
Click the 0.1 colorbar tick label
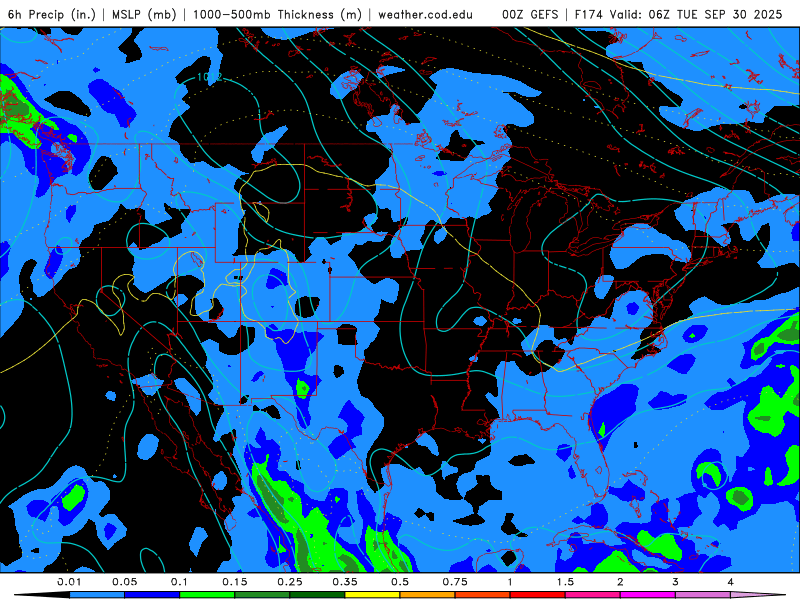pyautogui.click(x=179, y=582)
